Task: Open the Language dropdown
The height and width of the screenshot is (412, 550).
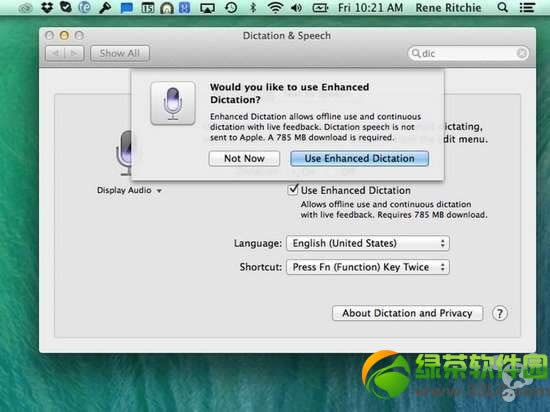Action: [368, 243]
